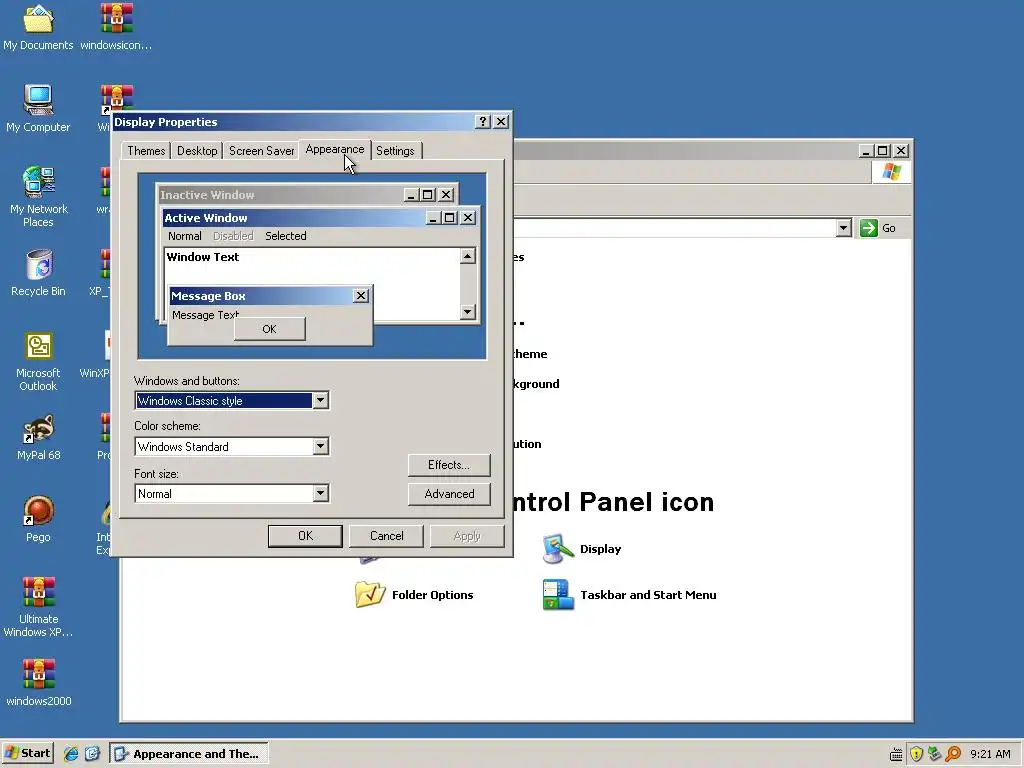
Task: Minimize the Control Panel window behind
Action: (x=865, y=151)
